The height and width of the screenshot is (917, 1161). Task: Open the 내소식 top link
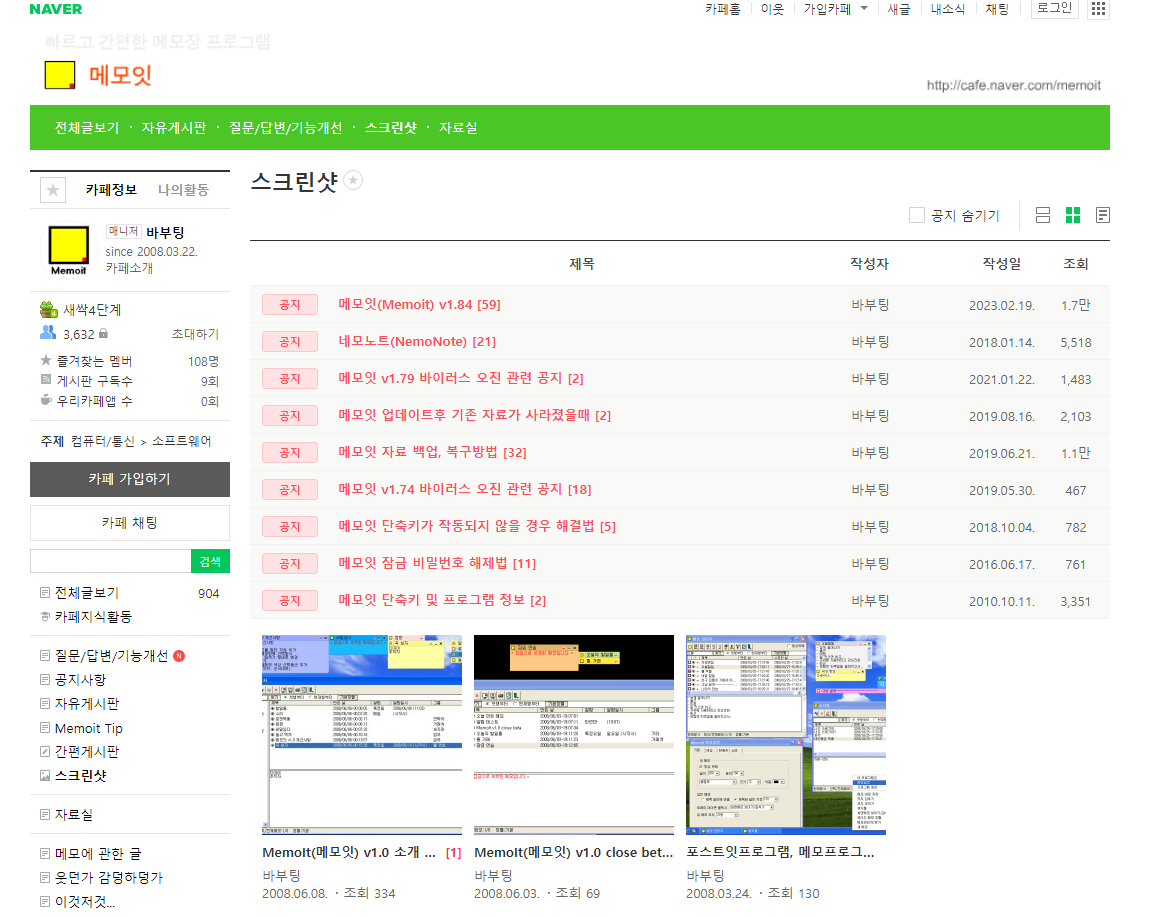click(x=948, y=9)
